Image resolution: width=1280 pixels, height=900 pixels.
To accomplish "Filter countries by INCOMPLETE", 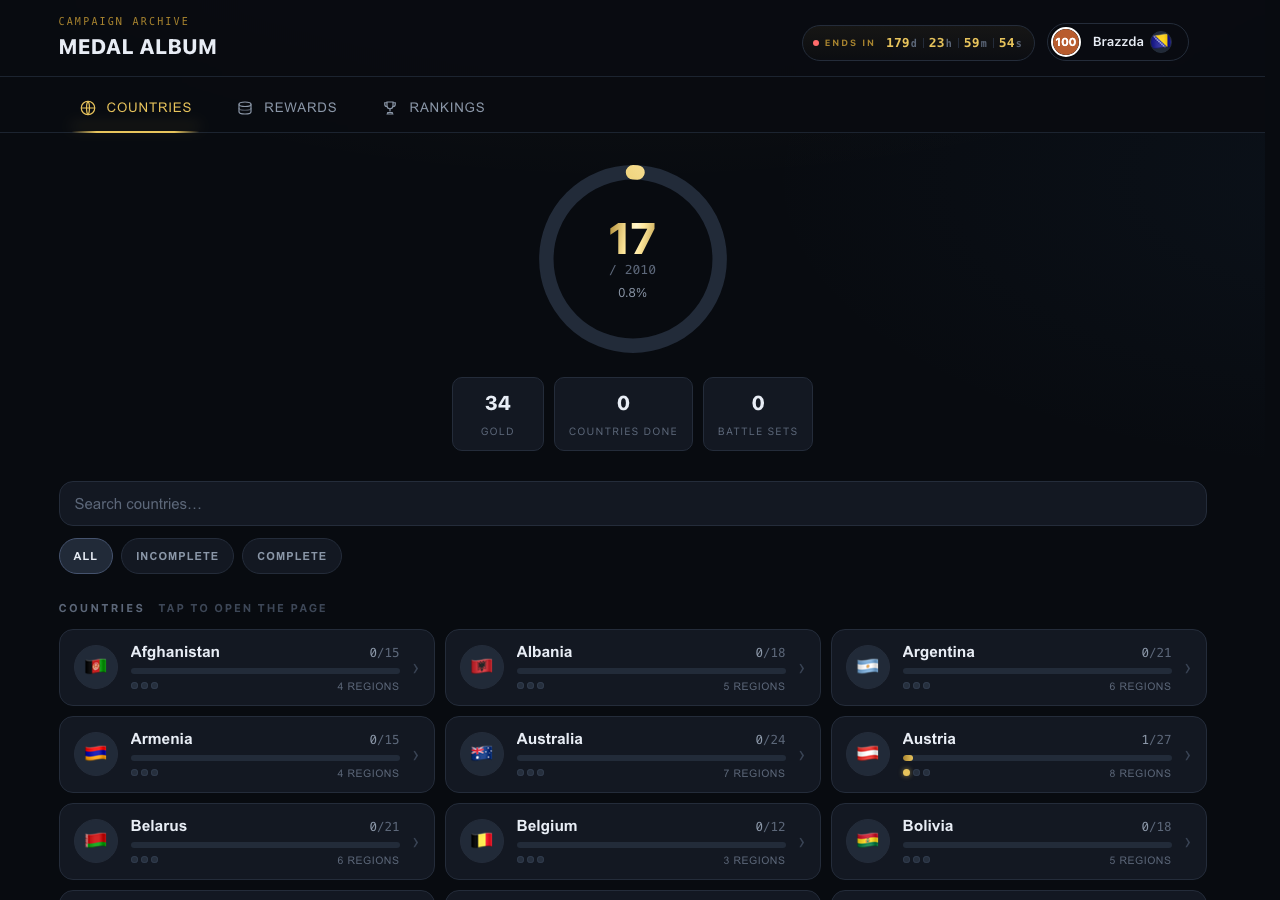I will 177,556.
